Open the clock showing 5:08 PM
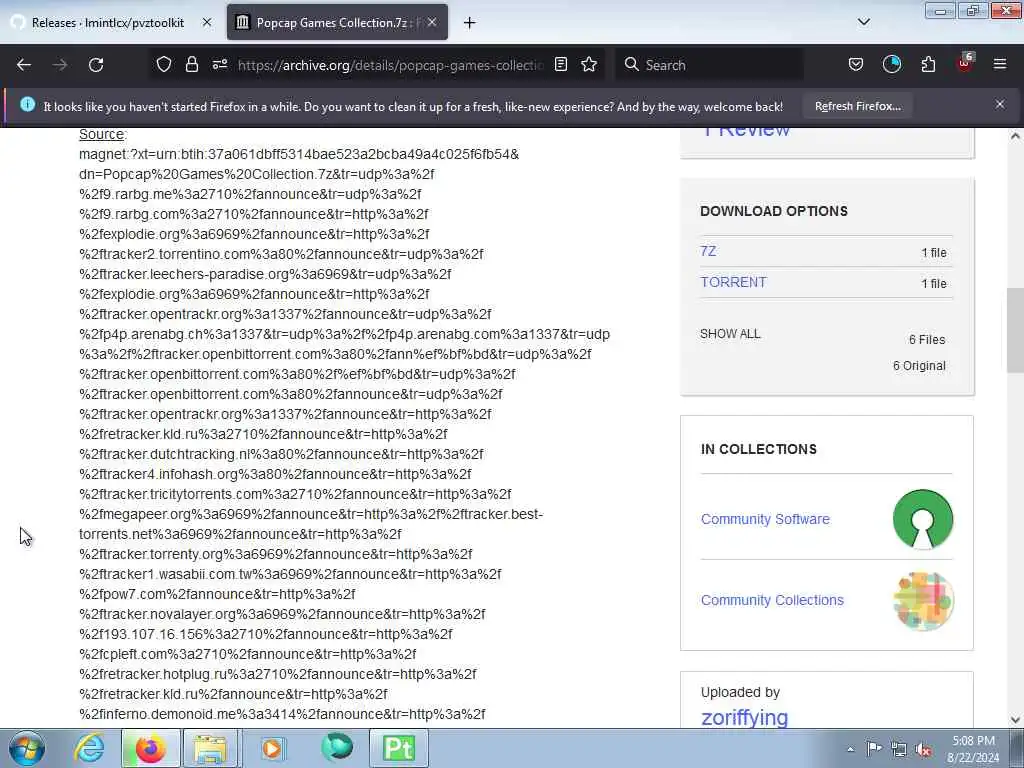Image resolution: width=1024 pixels, height=768 pixels. click(x=973, y=749)
